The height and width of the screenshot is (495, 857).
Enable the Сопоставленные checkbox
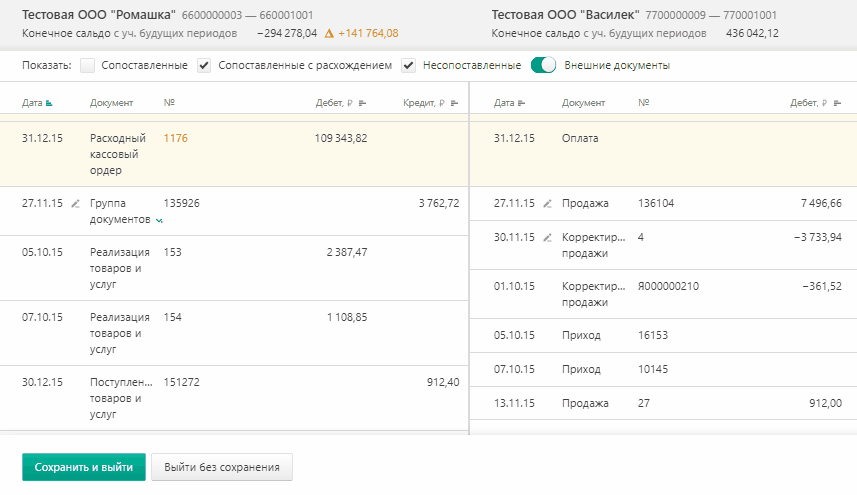click(x=87, y=66)
